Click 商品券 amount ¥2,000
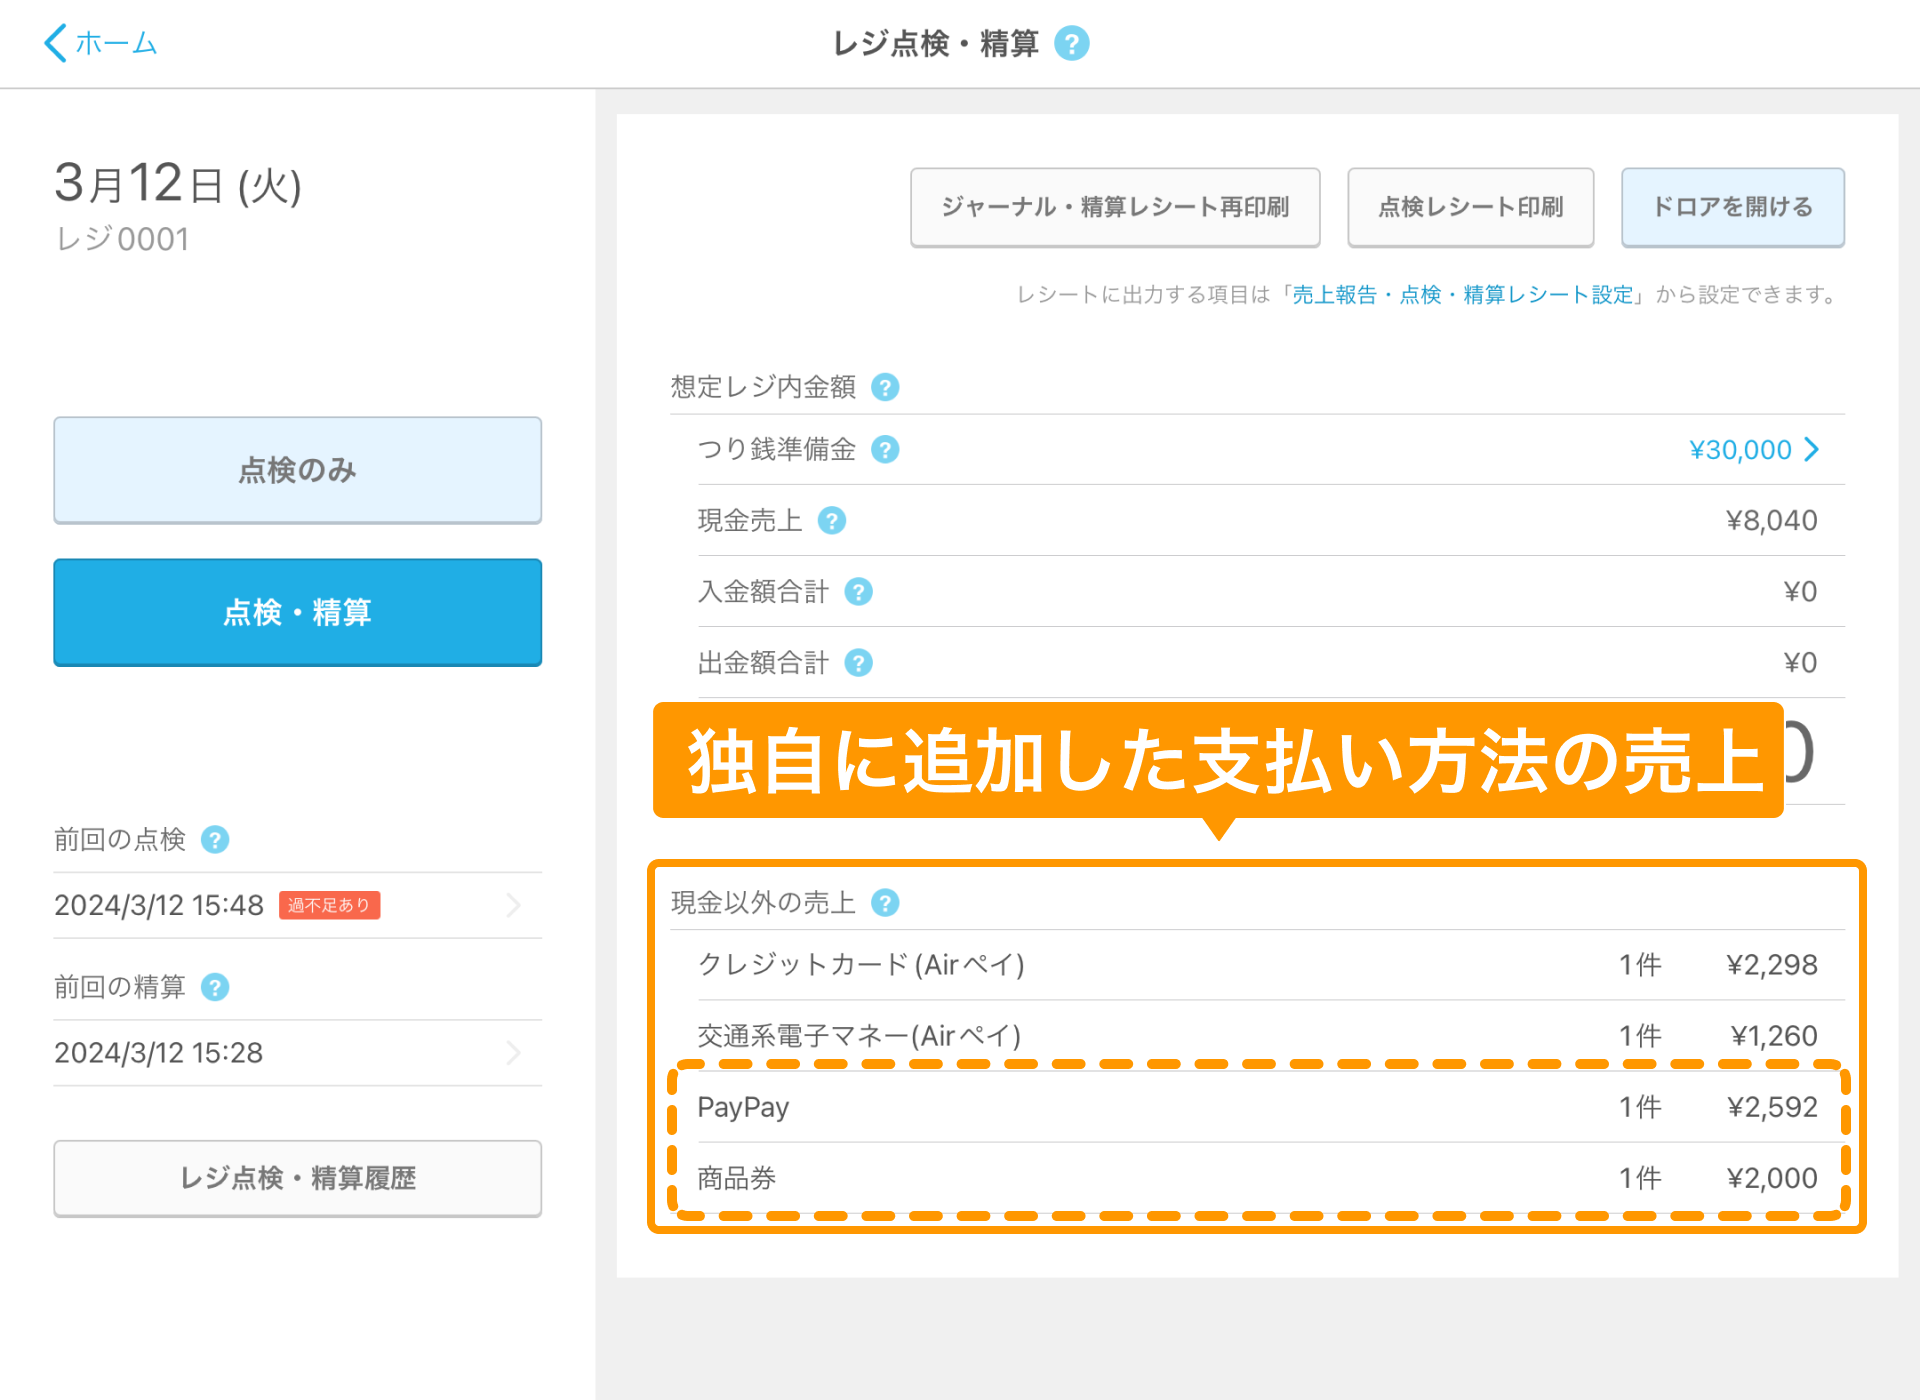This screenshot has width=1920, height=1400. [x=1772, y=1178]
